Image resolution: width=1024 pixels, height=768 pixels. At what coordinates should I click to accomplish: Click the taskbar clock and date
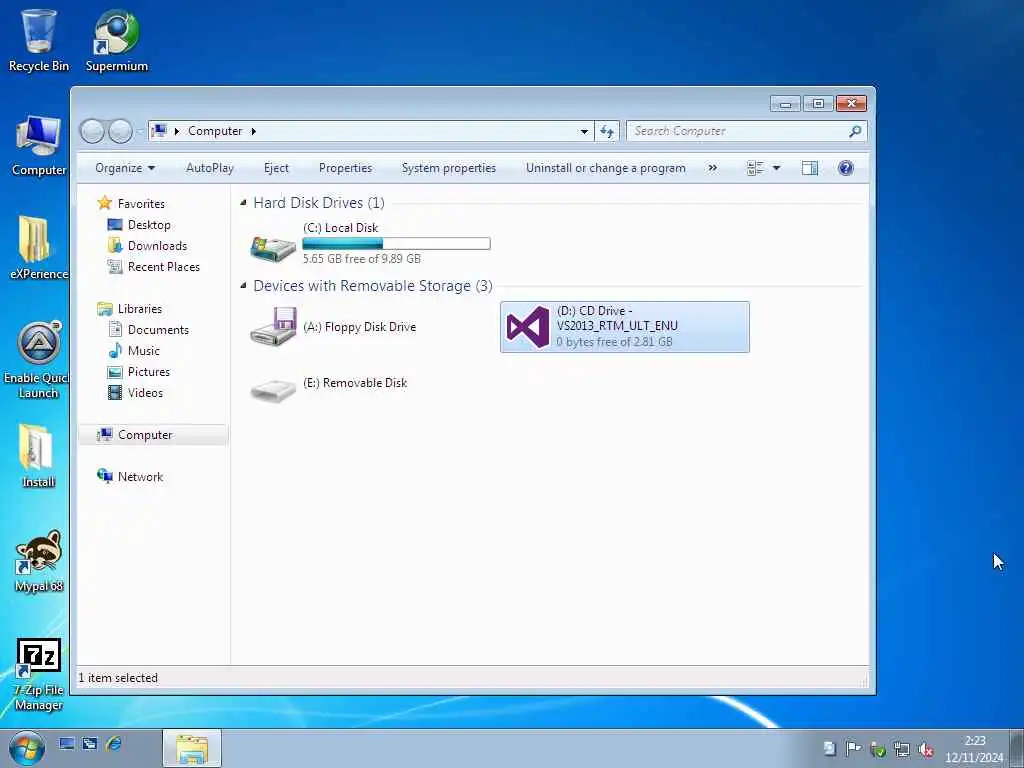(x=974, y=749)
